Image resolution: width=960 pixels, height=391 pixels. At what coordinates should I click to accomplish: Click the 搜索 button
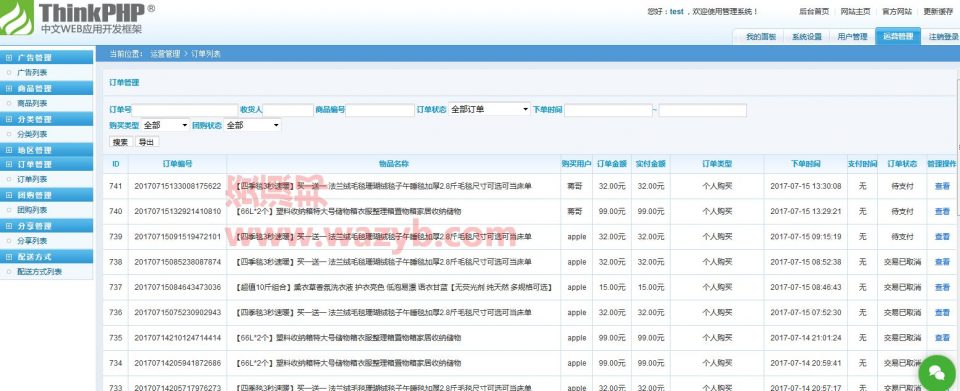coord(121,142)
